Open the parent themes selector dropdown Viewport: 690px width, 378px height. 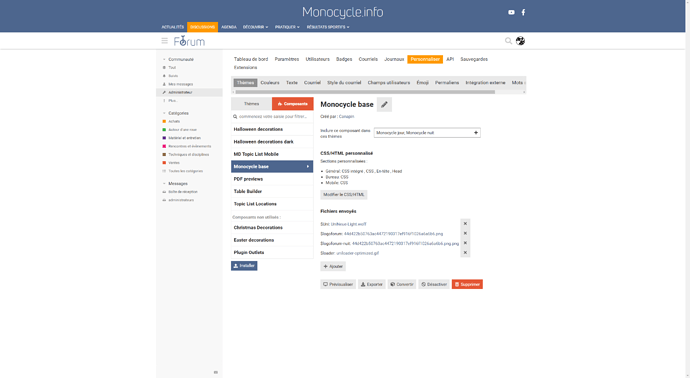tap(427, 132)
